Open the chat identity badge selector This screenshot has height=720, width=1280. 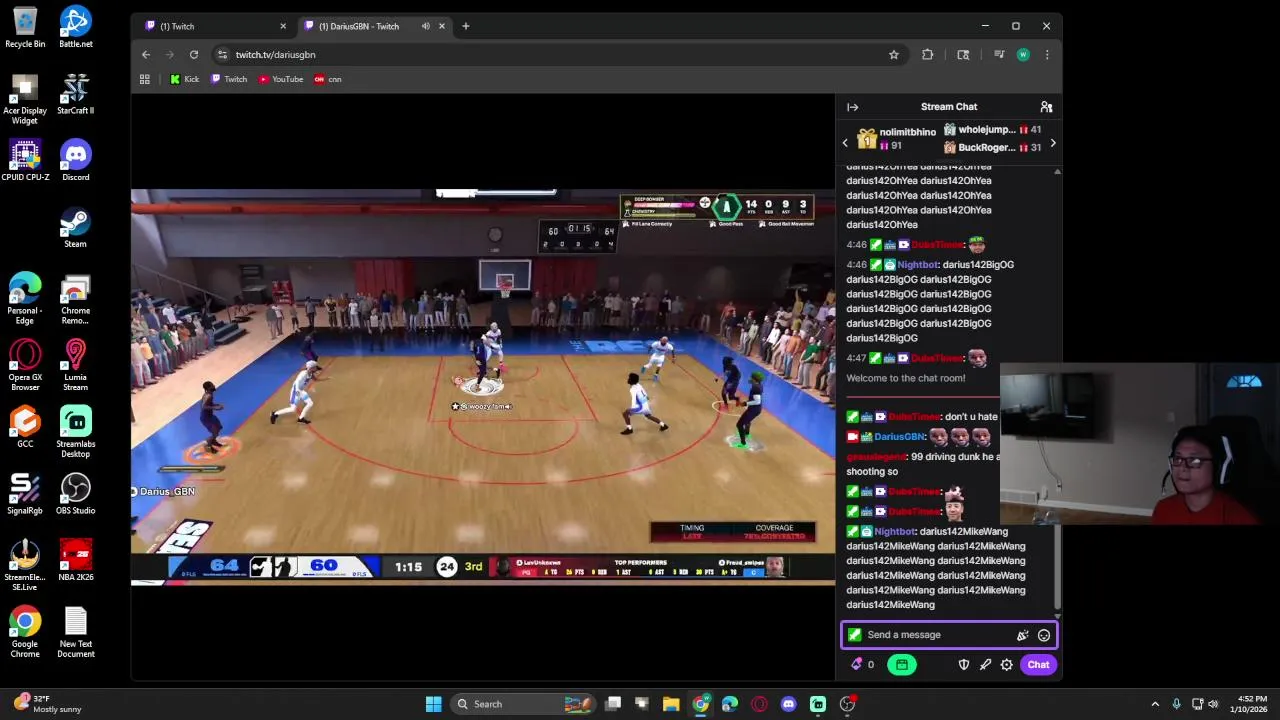point(854,635)
